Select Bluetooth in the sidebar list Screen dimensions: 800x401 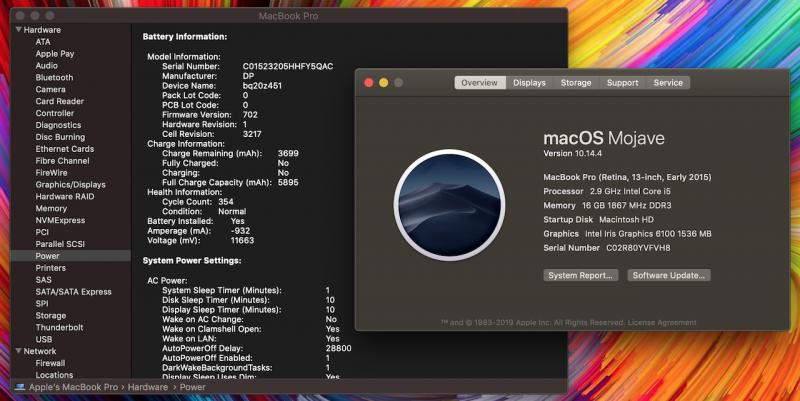pos(54,77)
